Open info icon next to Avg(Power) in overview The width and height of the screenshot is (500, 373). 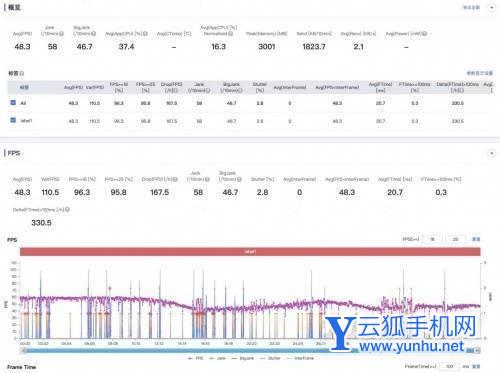[x=425, y=34]
